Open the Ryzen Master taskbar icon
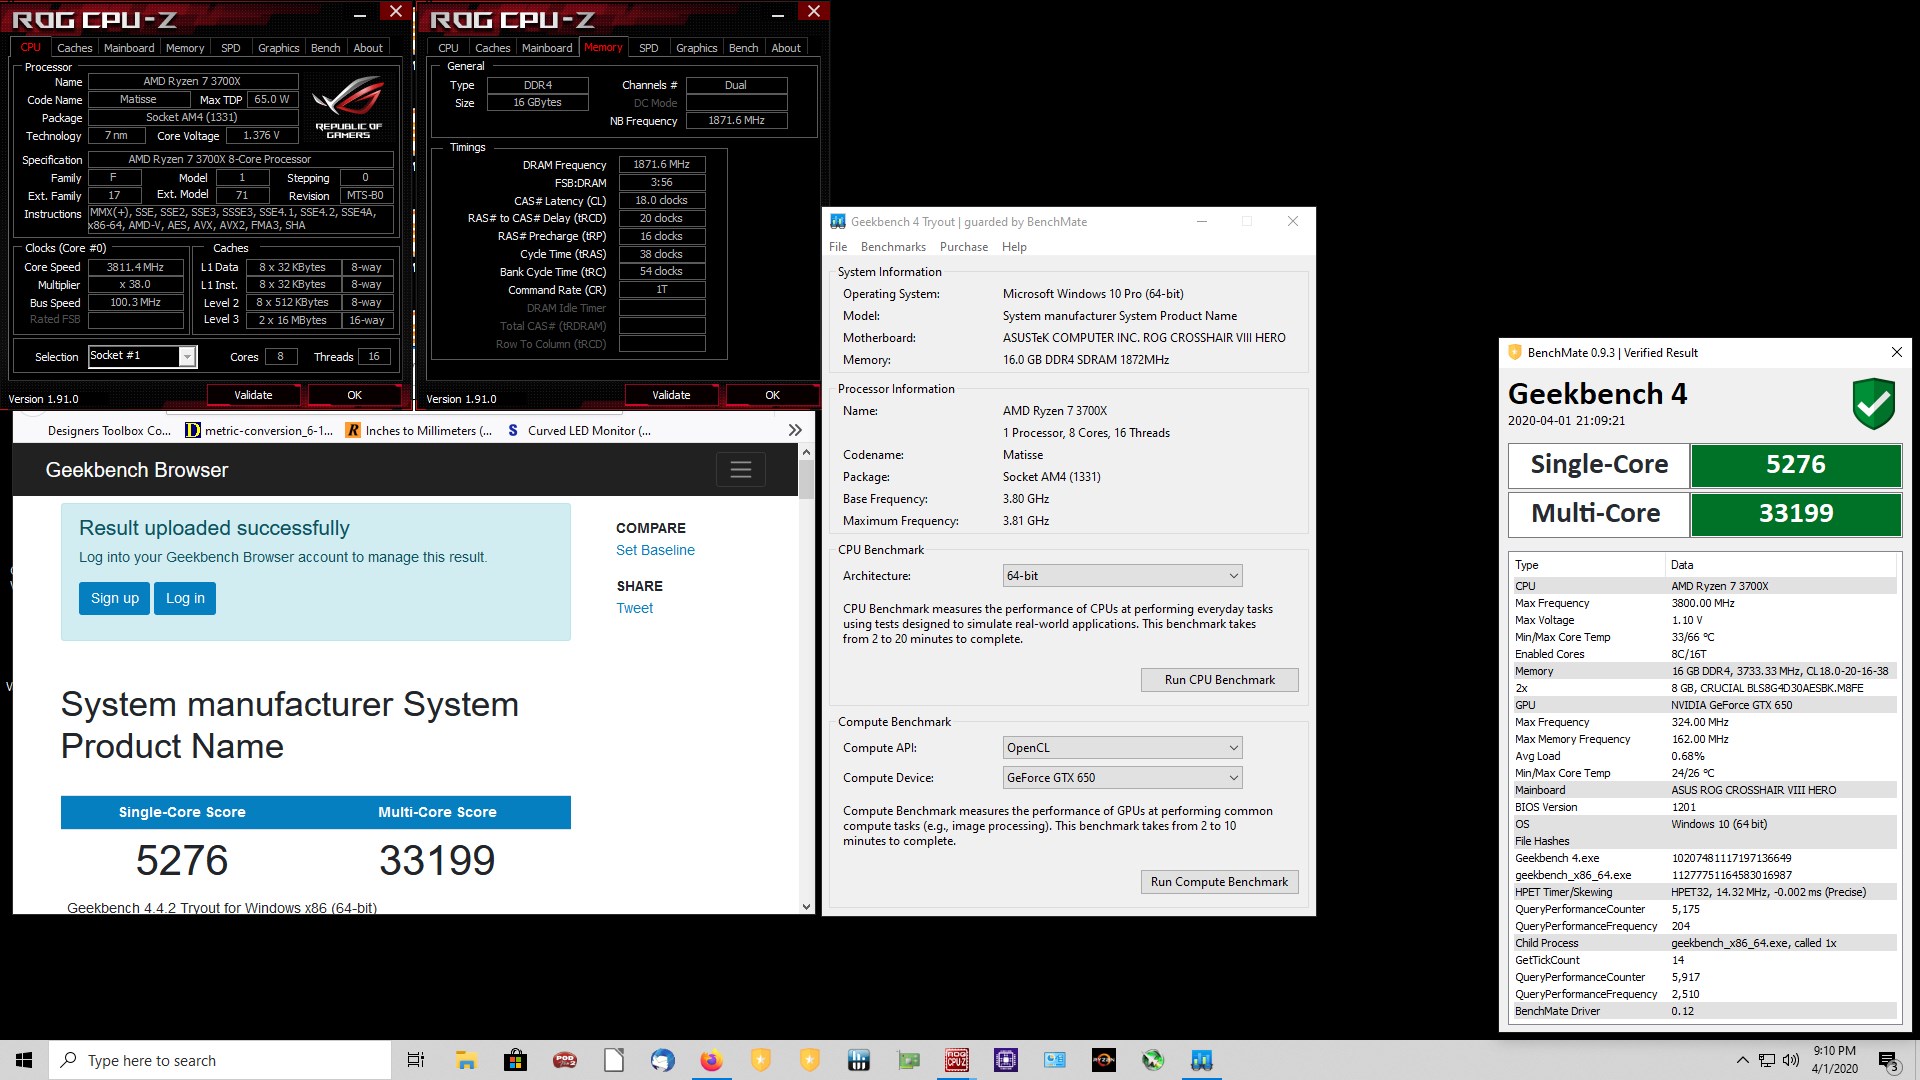The height and width of the screenshot is (1080, 1920). pyautogui.click(x=1104, y=1060)
